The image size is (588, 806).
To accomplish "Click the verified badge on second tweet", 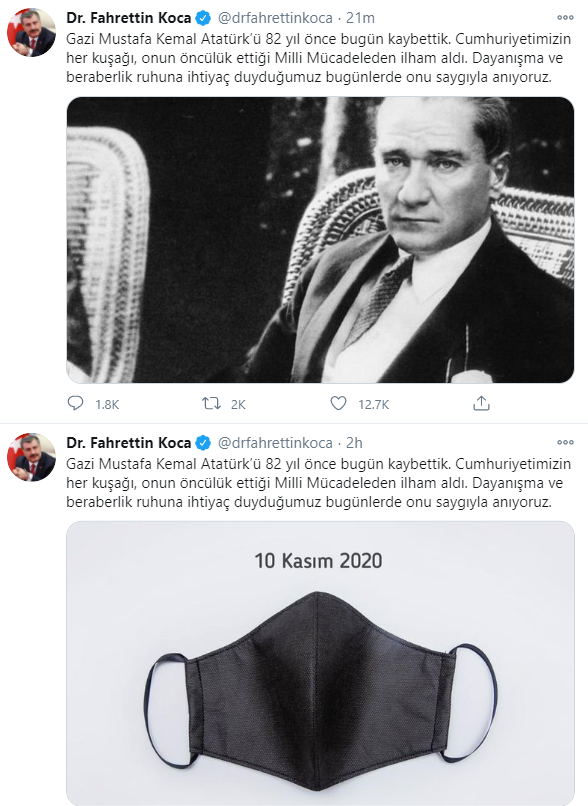I will (x=203, y=443).
